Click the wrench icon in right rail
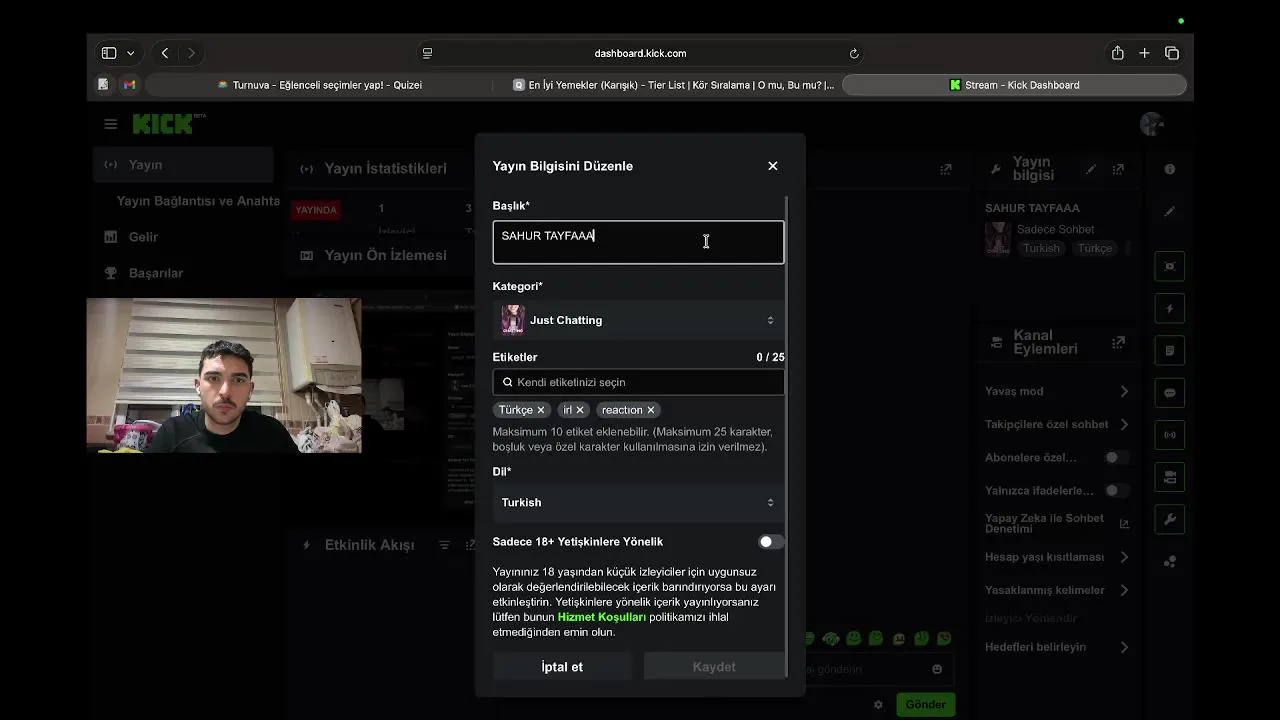 (1170, 520)
